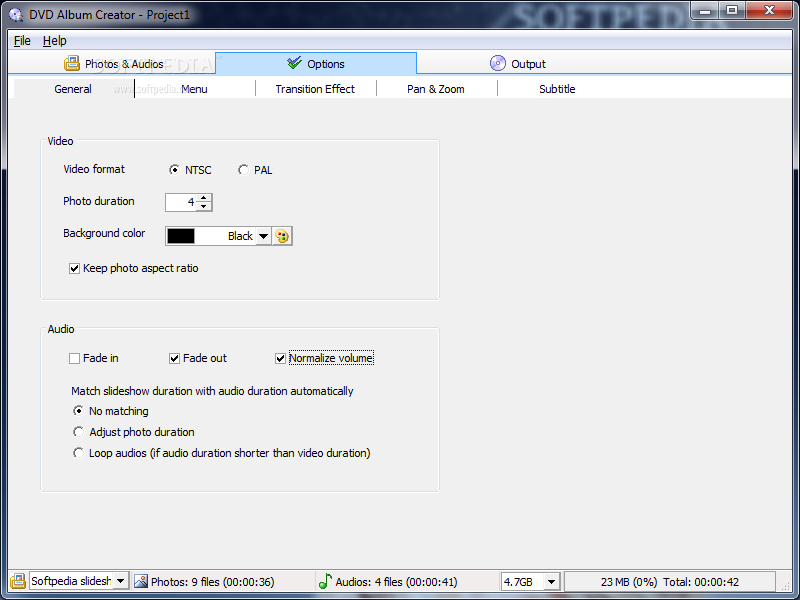Click the black background color swatch
The height and width of the screenshot is (600, 800).
point(181,236)
